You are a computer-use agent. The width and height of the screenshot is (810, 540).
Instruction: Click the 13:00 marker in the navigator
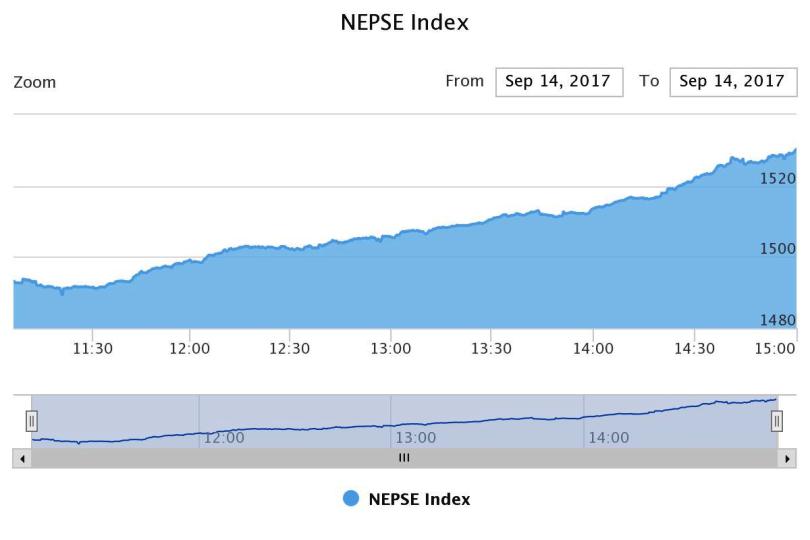click(416, 438)
